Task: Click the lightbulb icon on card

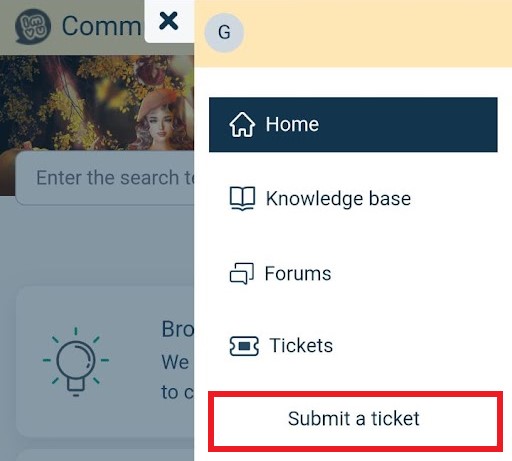Action: pos(76,362)
